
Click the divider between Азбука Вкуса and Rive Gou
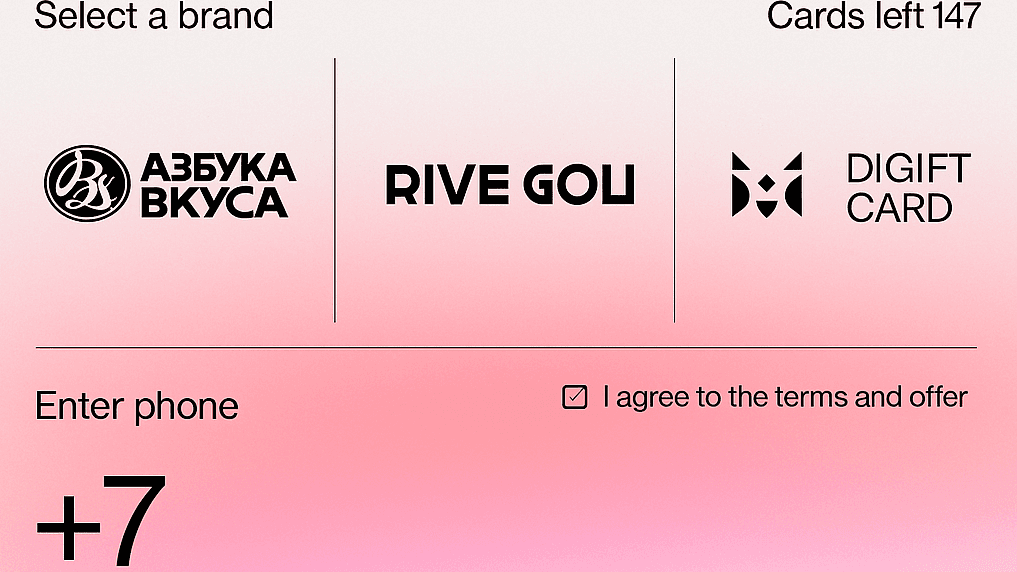(x=335, y=190)
